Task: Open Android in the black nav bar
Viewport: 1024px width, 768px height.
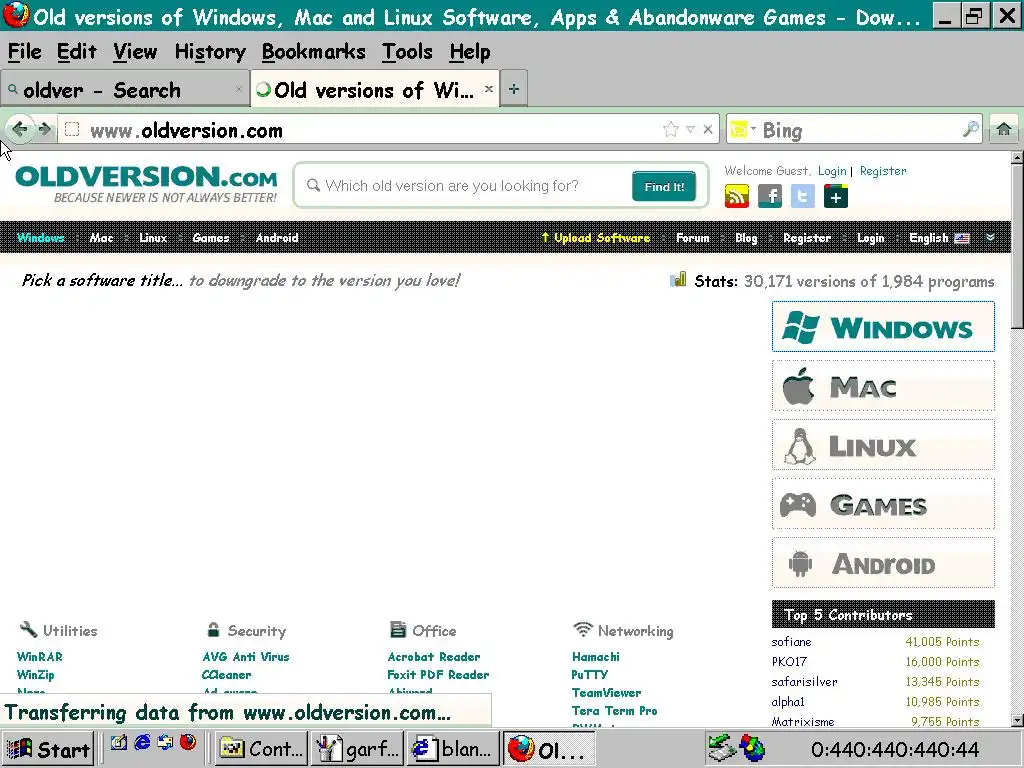Action: point(277,238)
